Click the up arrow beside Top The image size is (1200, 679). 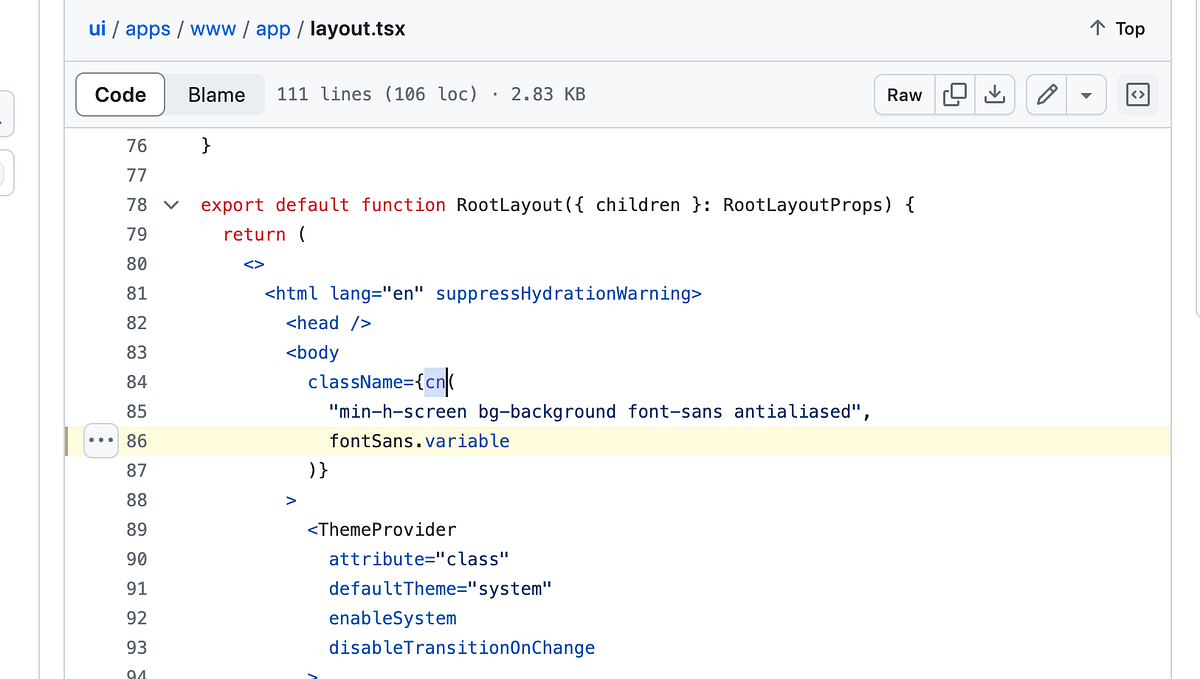[x=1097, y=28]
